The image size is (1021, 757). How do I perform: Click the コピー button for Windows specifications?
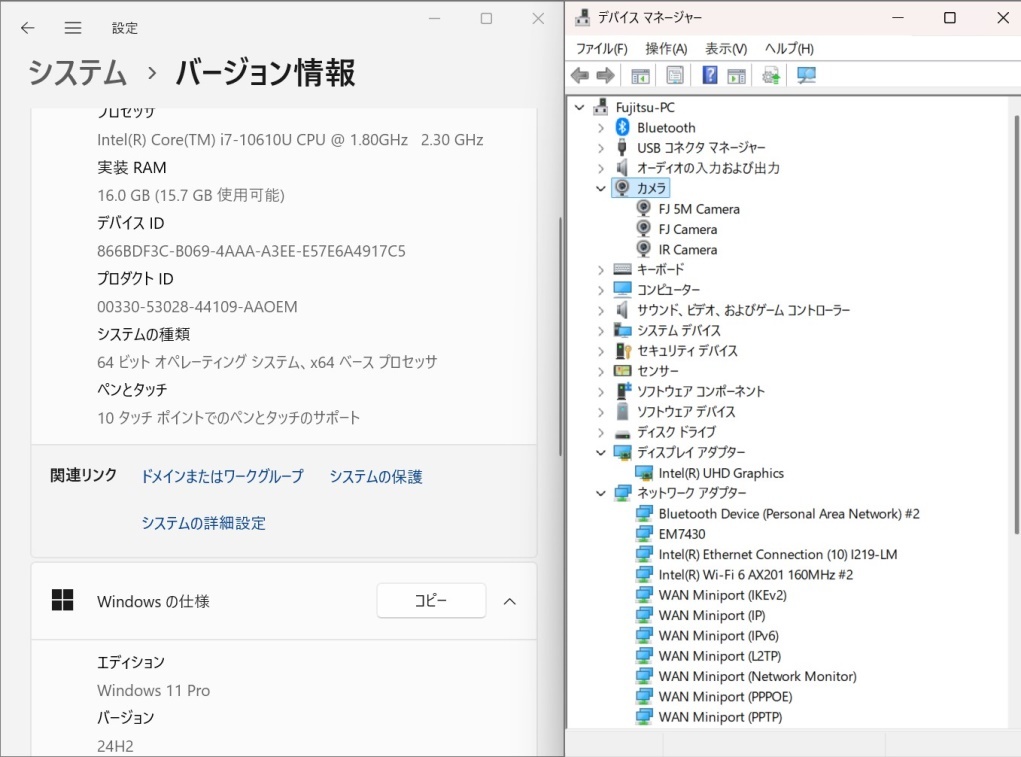pos(431,601)
